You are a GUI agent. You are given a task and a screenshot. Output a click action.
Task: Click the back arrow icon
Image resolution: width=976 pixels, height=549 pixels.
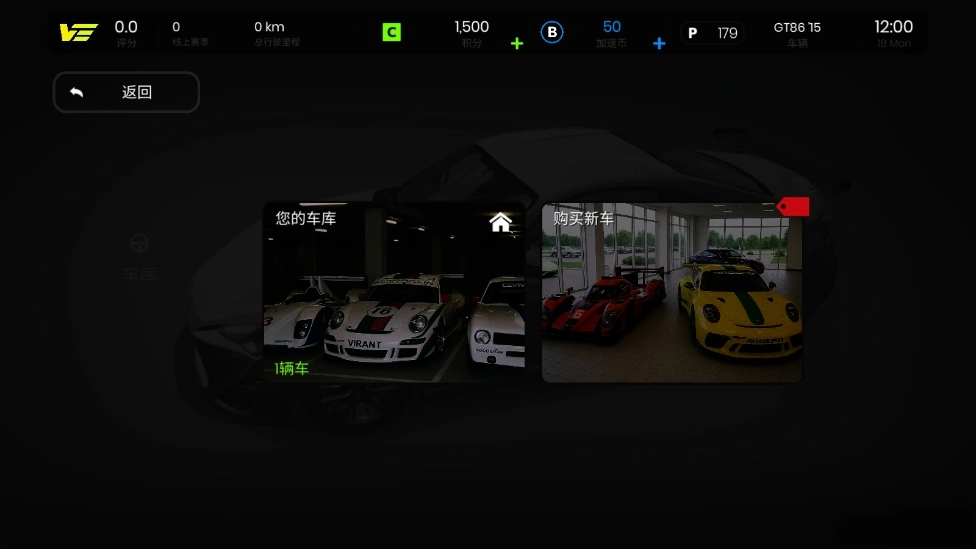coord(77,92)
